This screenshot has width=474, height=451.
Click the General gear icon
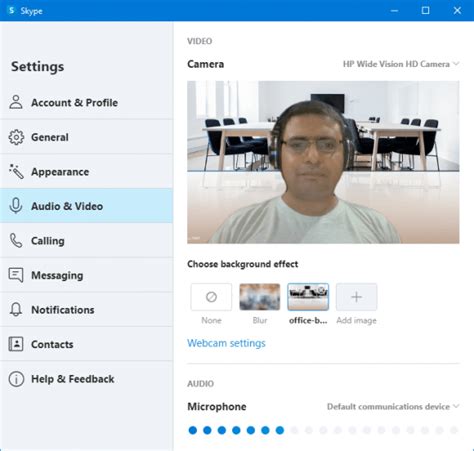point(16,137)
